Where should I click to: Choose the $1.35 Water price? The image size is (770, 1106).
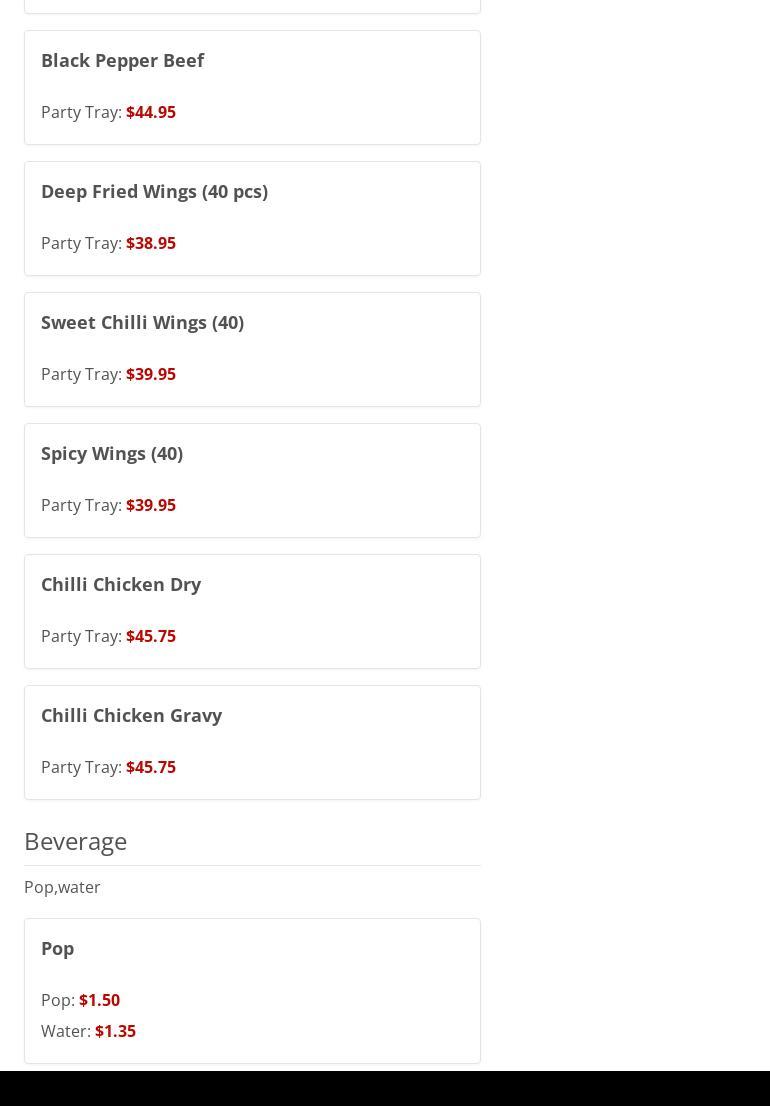coord(115,1031)
